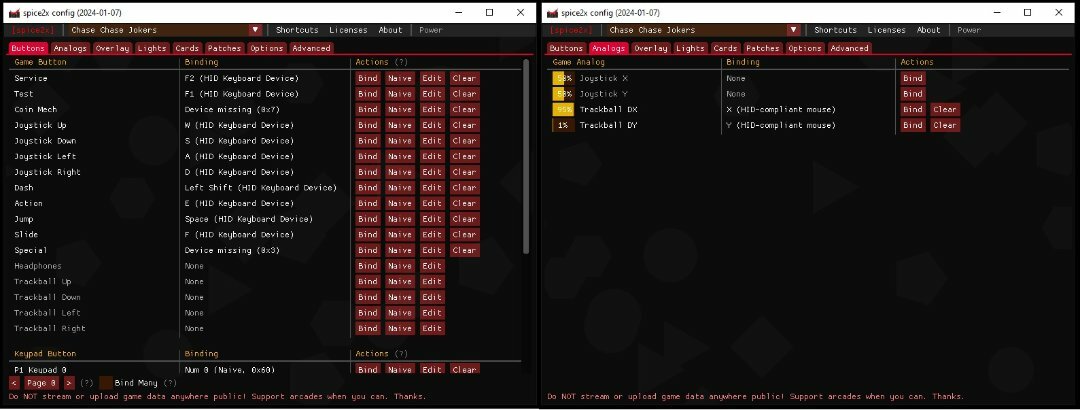Expand Chase Chase Jokers dropdown in right window
Screen dimensions: 1080x410
[793, 30]
